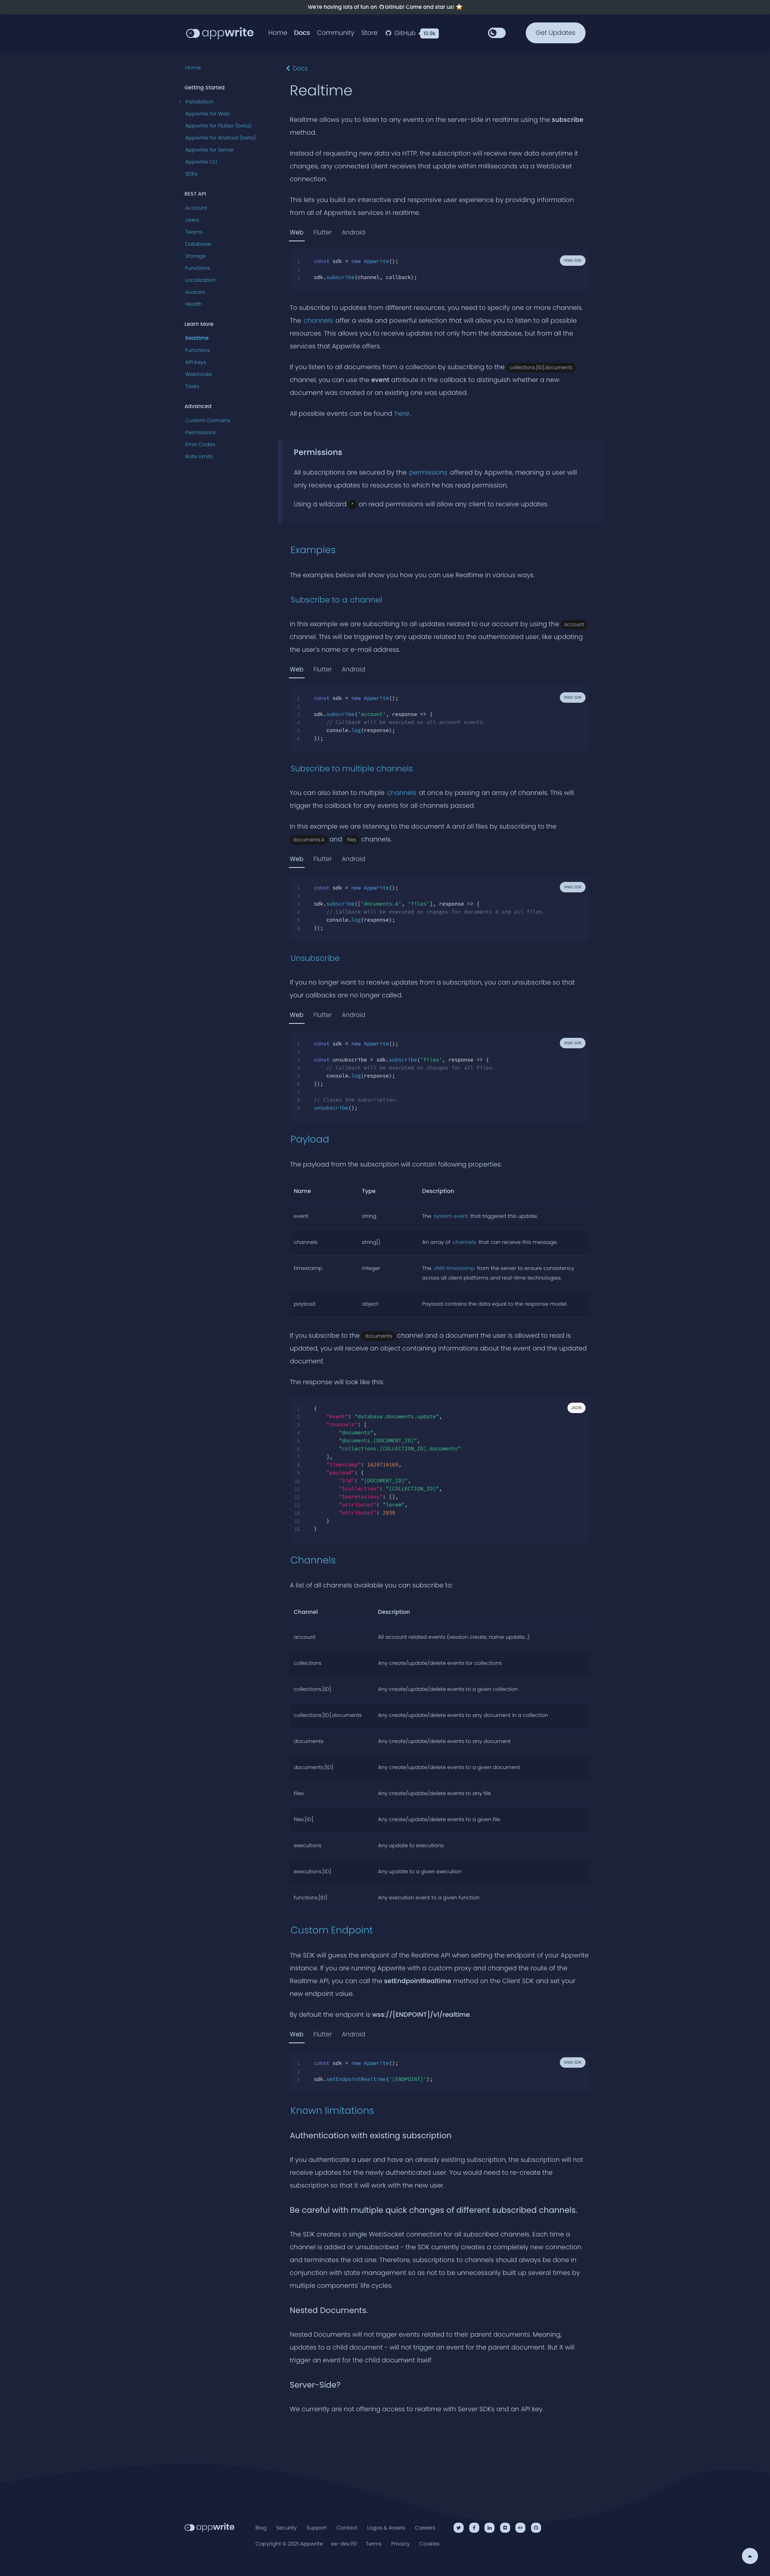
Task: Open the Privacy link in the footer
Action: [x=400, y=2543]
